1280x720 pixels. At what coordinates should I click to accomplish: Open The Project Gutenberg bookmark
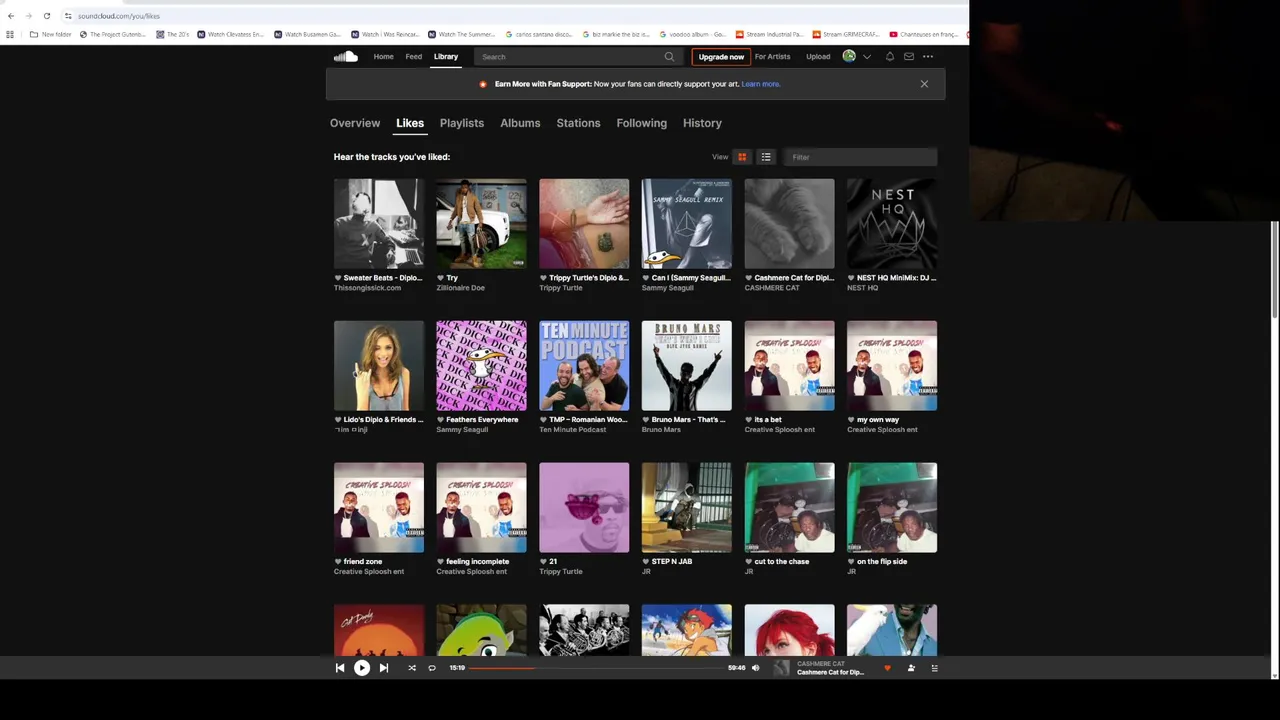point(111,34)
